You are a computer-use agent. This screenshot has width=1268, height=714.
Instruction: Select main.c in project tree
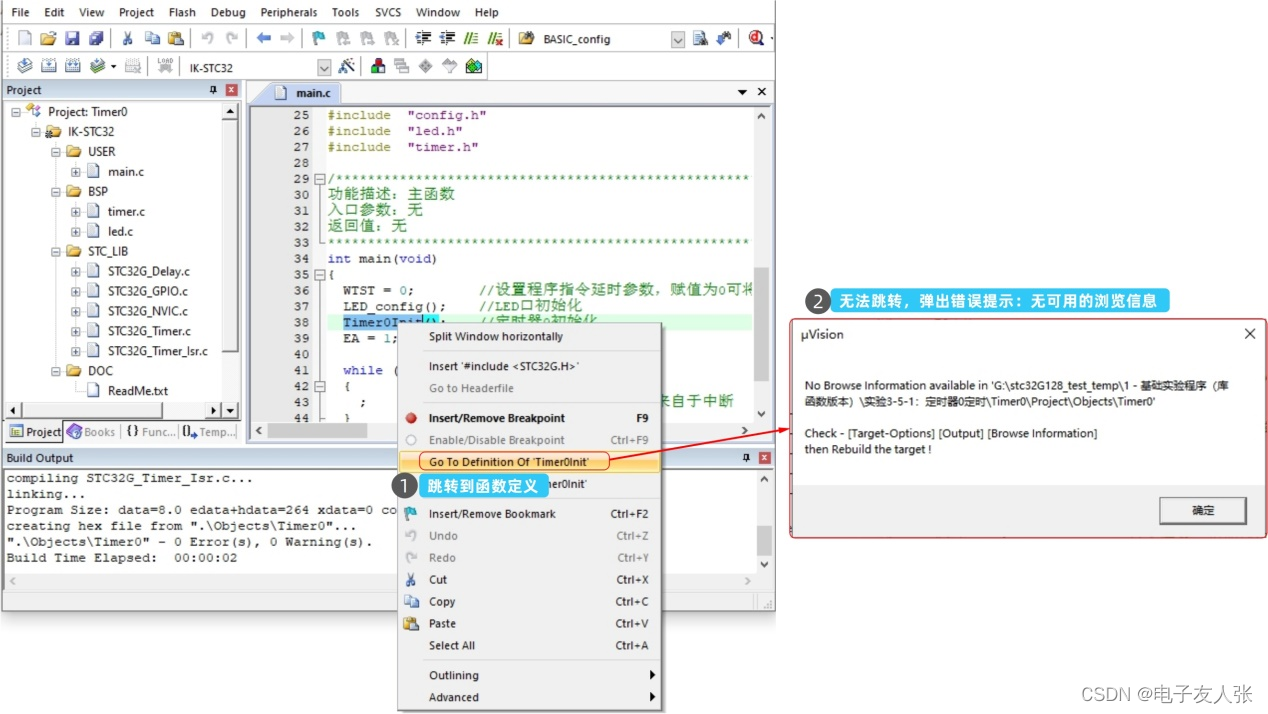126,172
